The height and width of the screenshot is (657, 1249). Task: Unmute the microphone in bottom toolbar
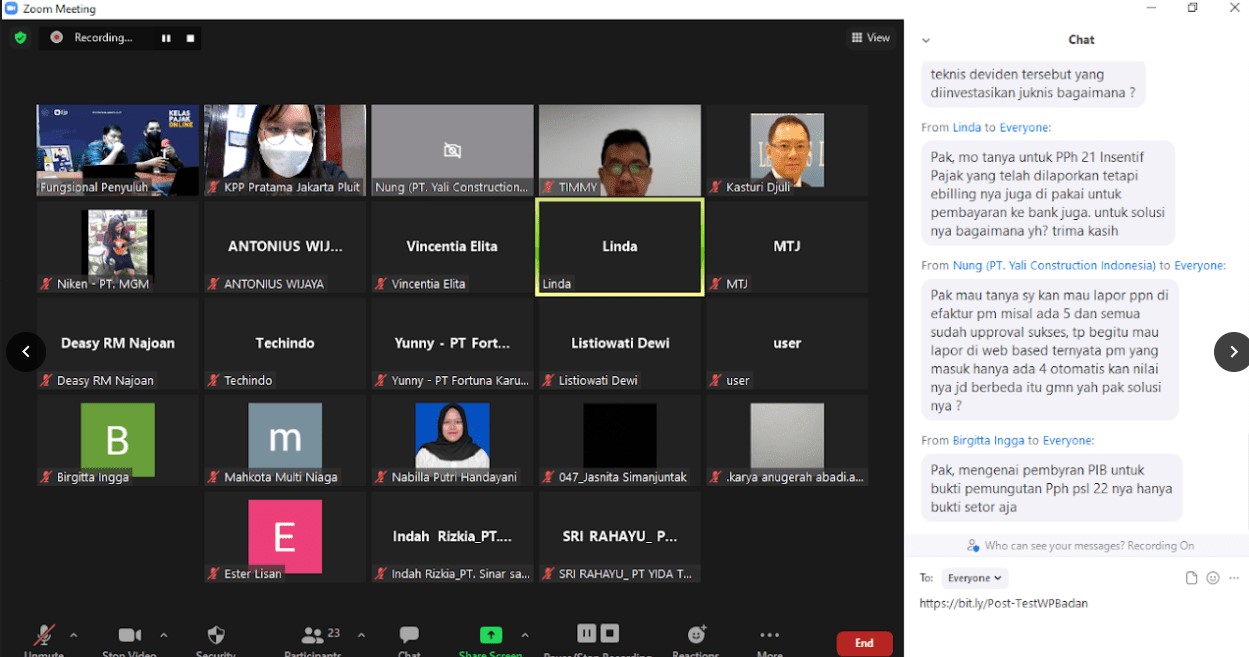[44, 637]
